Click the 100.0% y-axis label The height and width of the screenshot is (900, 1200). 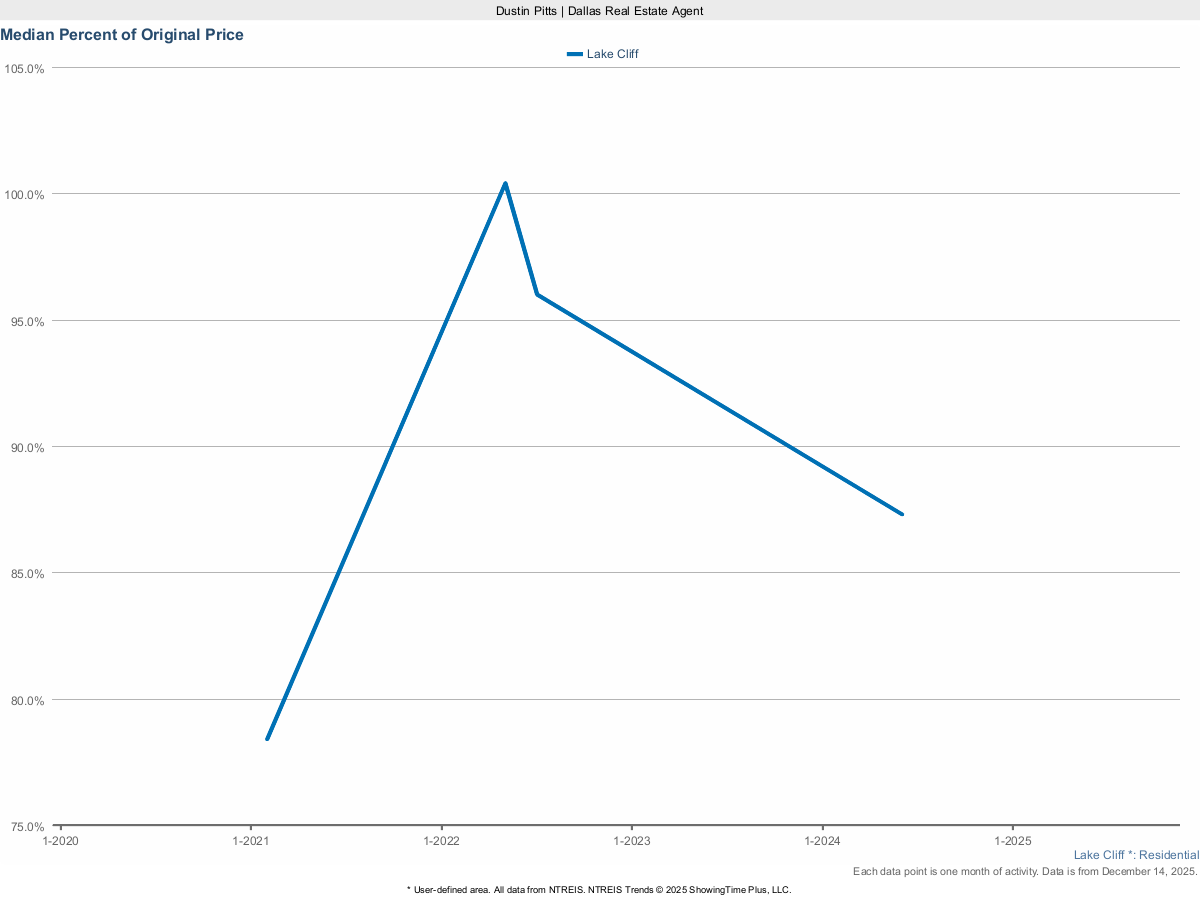(25, 195)
